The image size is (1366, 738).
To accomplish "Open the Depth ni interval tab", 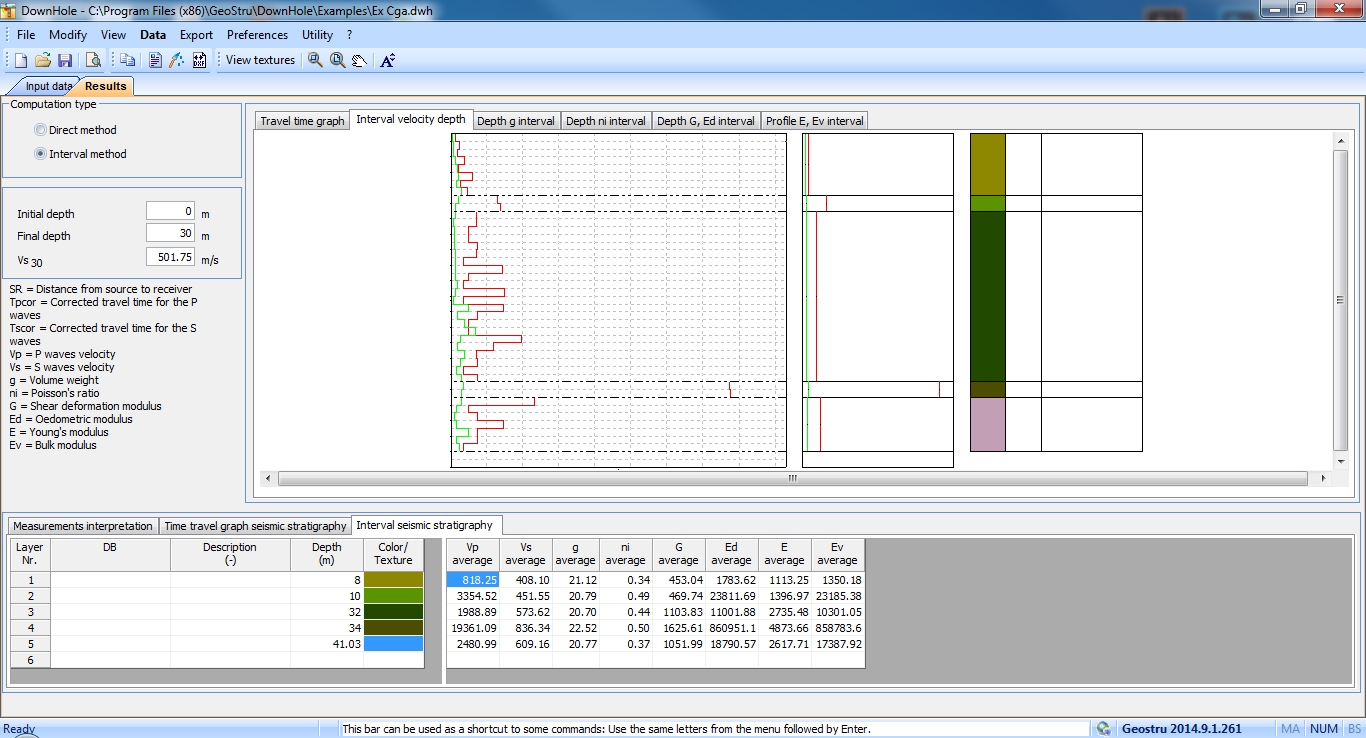I will click(x=606, y=121).
